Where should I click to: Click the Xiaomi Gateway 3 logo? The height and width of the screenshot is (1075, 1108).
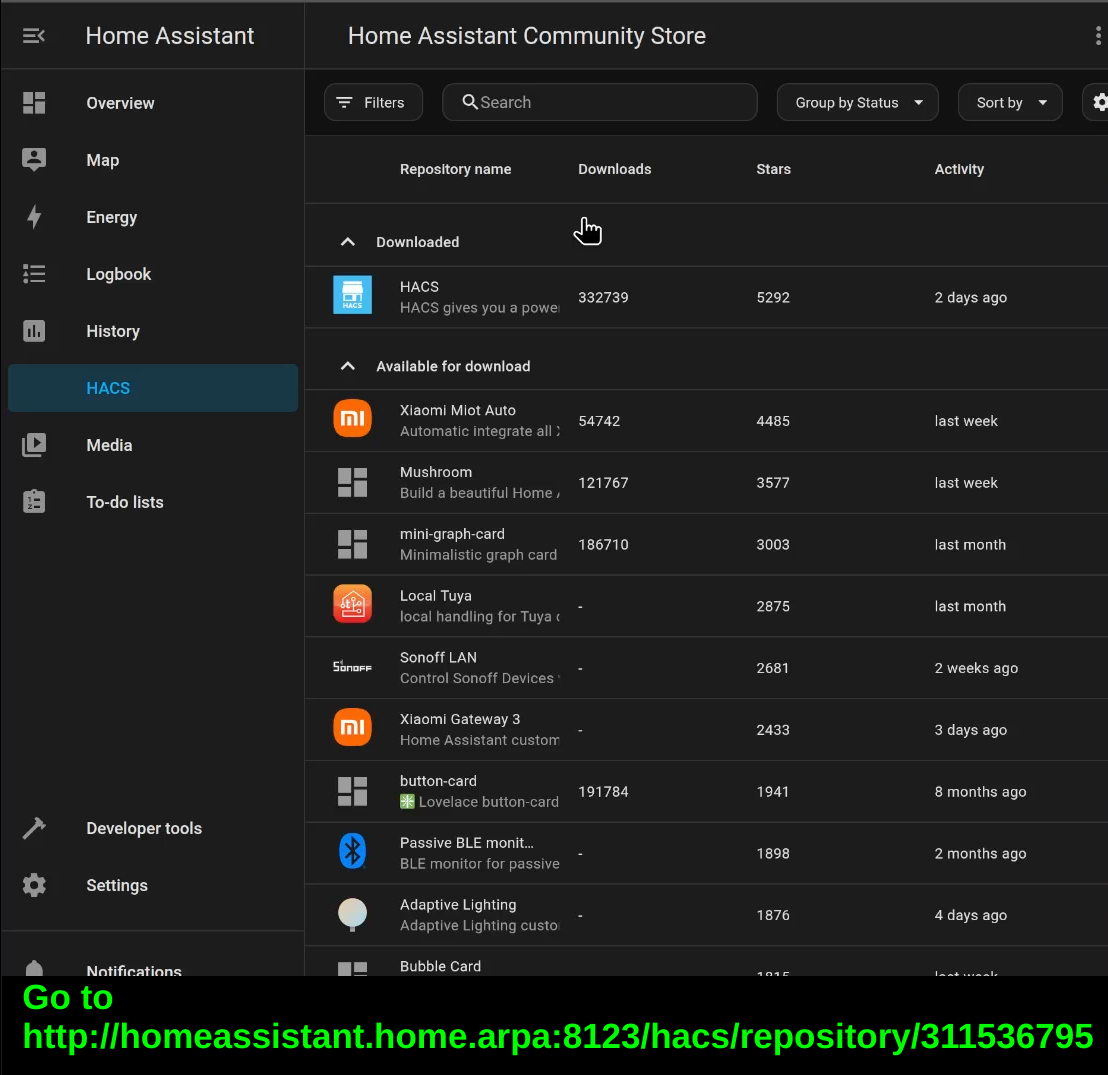[x=353, y=727]
